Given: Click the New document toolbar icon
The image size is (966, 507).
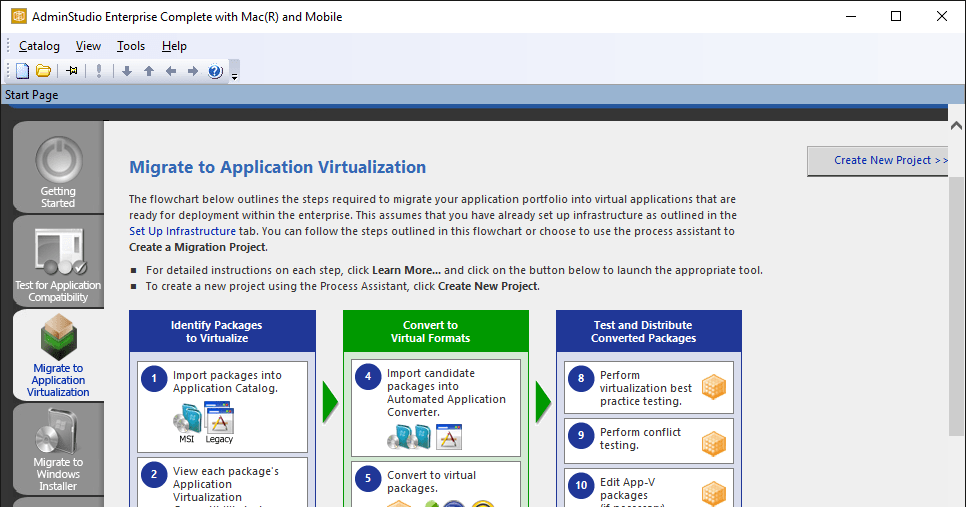Looking at the screenshot, I should pyautogui.click(x=23, y=71).
